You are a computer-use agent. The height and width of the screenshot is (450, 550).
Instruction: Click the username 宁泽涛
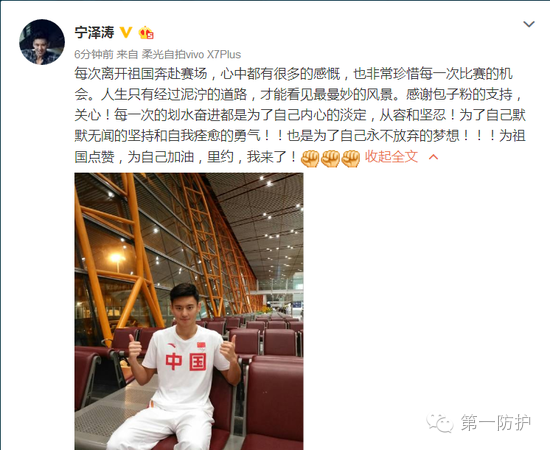(x=94, y=33)
